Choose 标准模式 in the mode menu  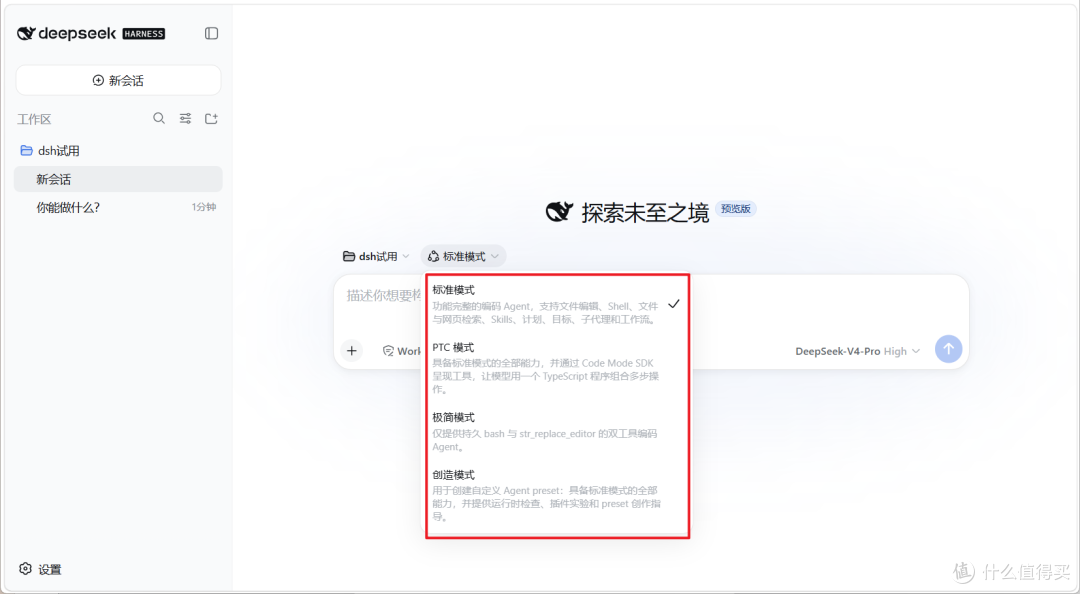coord(557,304)
